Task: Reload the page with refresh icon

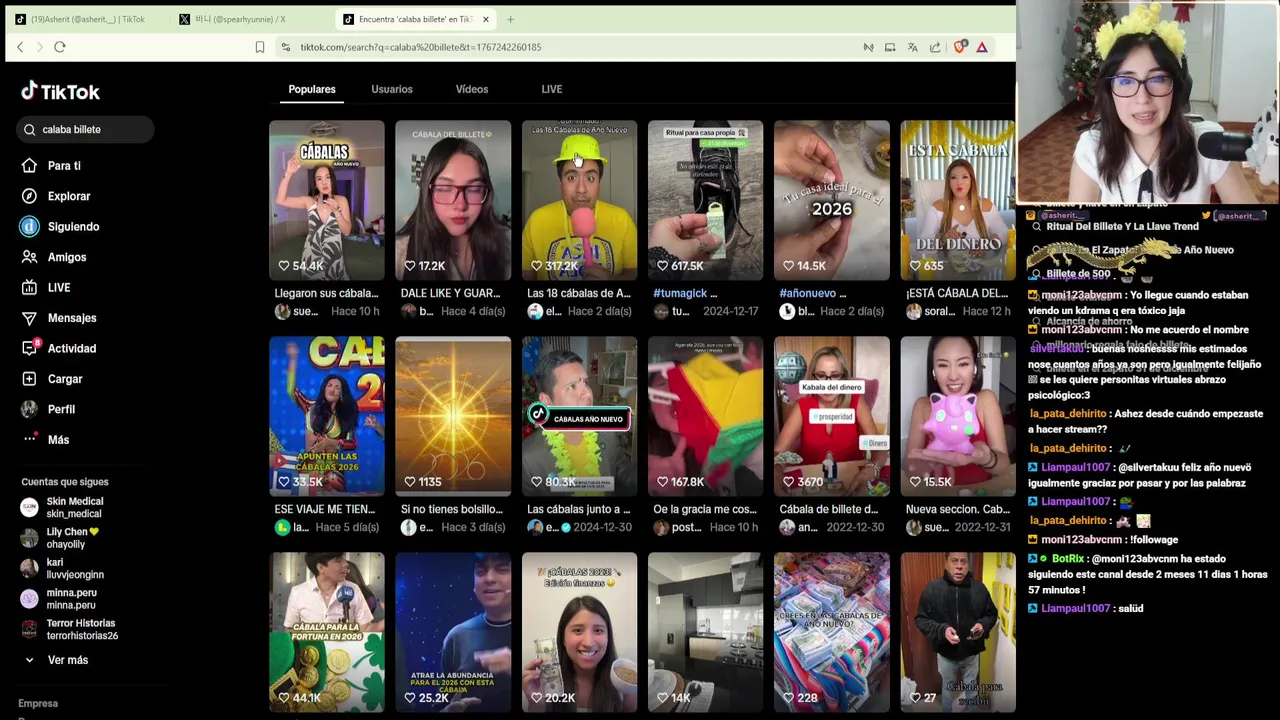Action: [60, 47]
